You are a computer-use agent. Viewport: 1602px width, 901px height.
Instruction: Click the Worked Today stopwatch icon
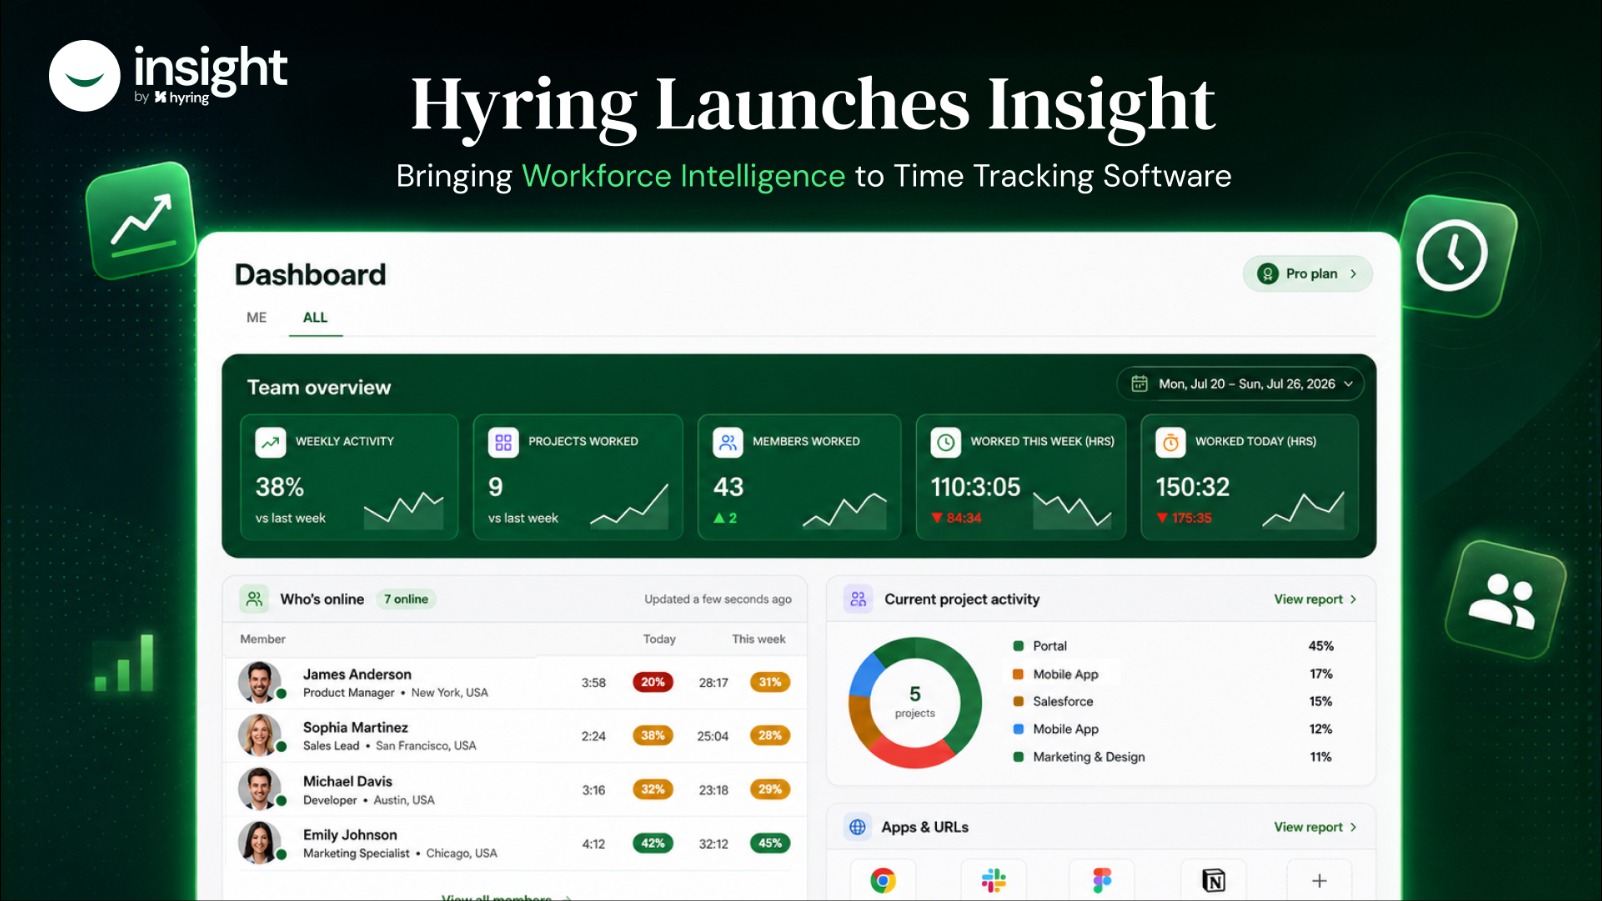click(x=1170, y=442)
